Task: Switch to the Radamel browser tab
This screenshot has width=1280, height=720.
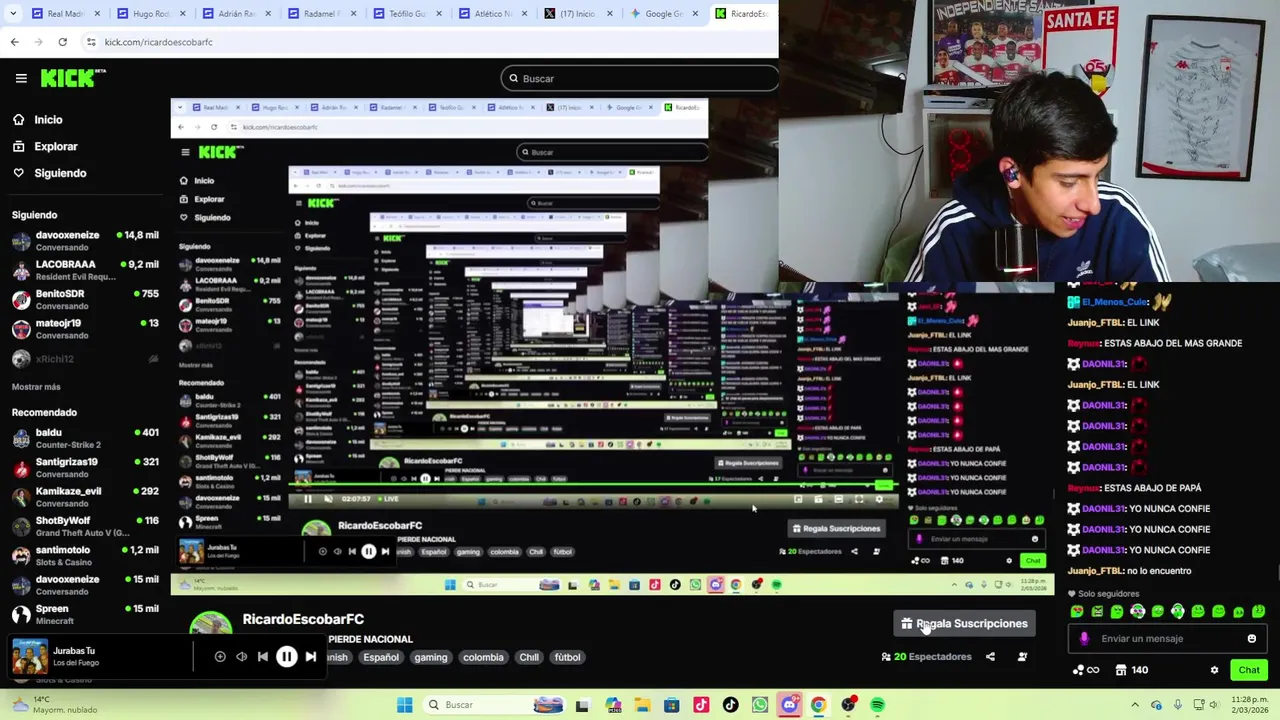Action: (x=321, y=14)
